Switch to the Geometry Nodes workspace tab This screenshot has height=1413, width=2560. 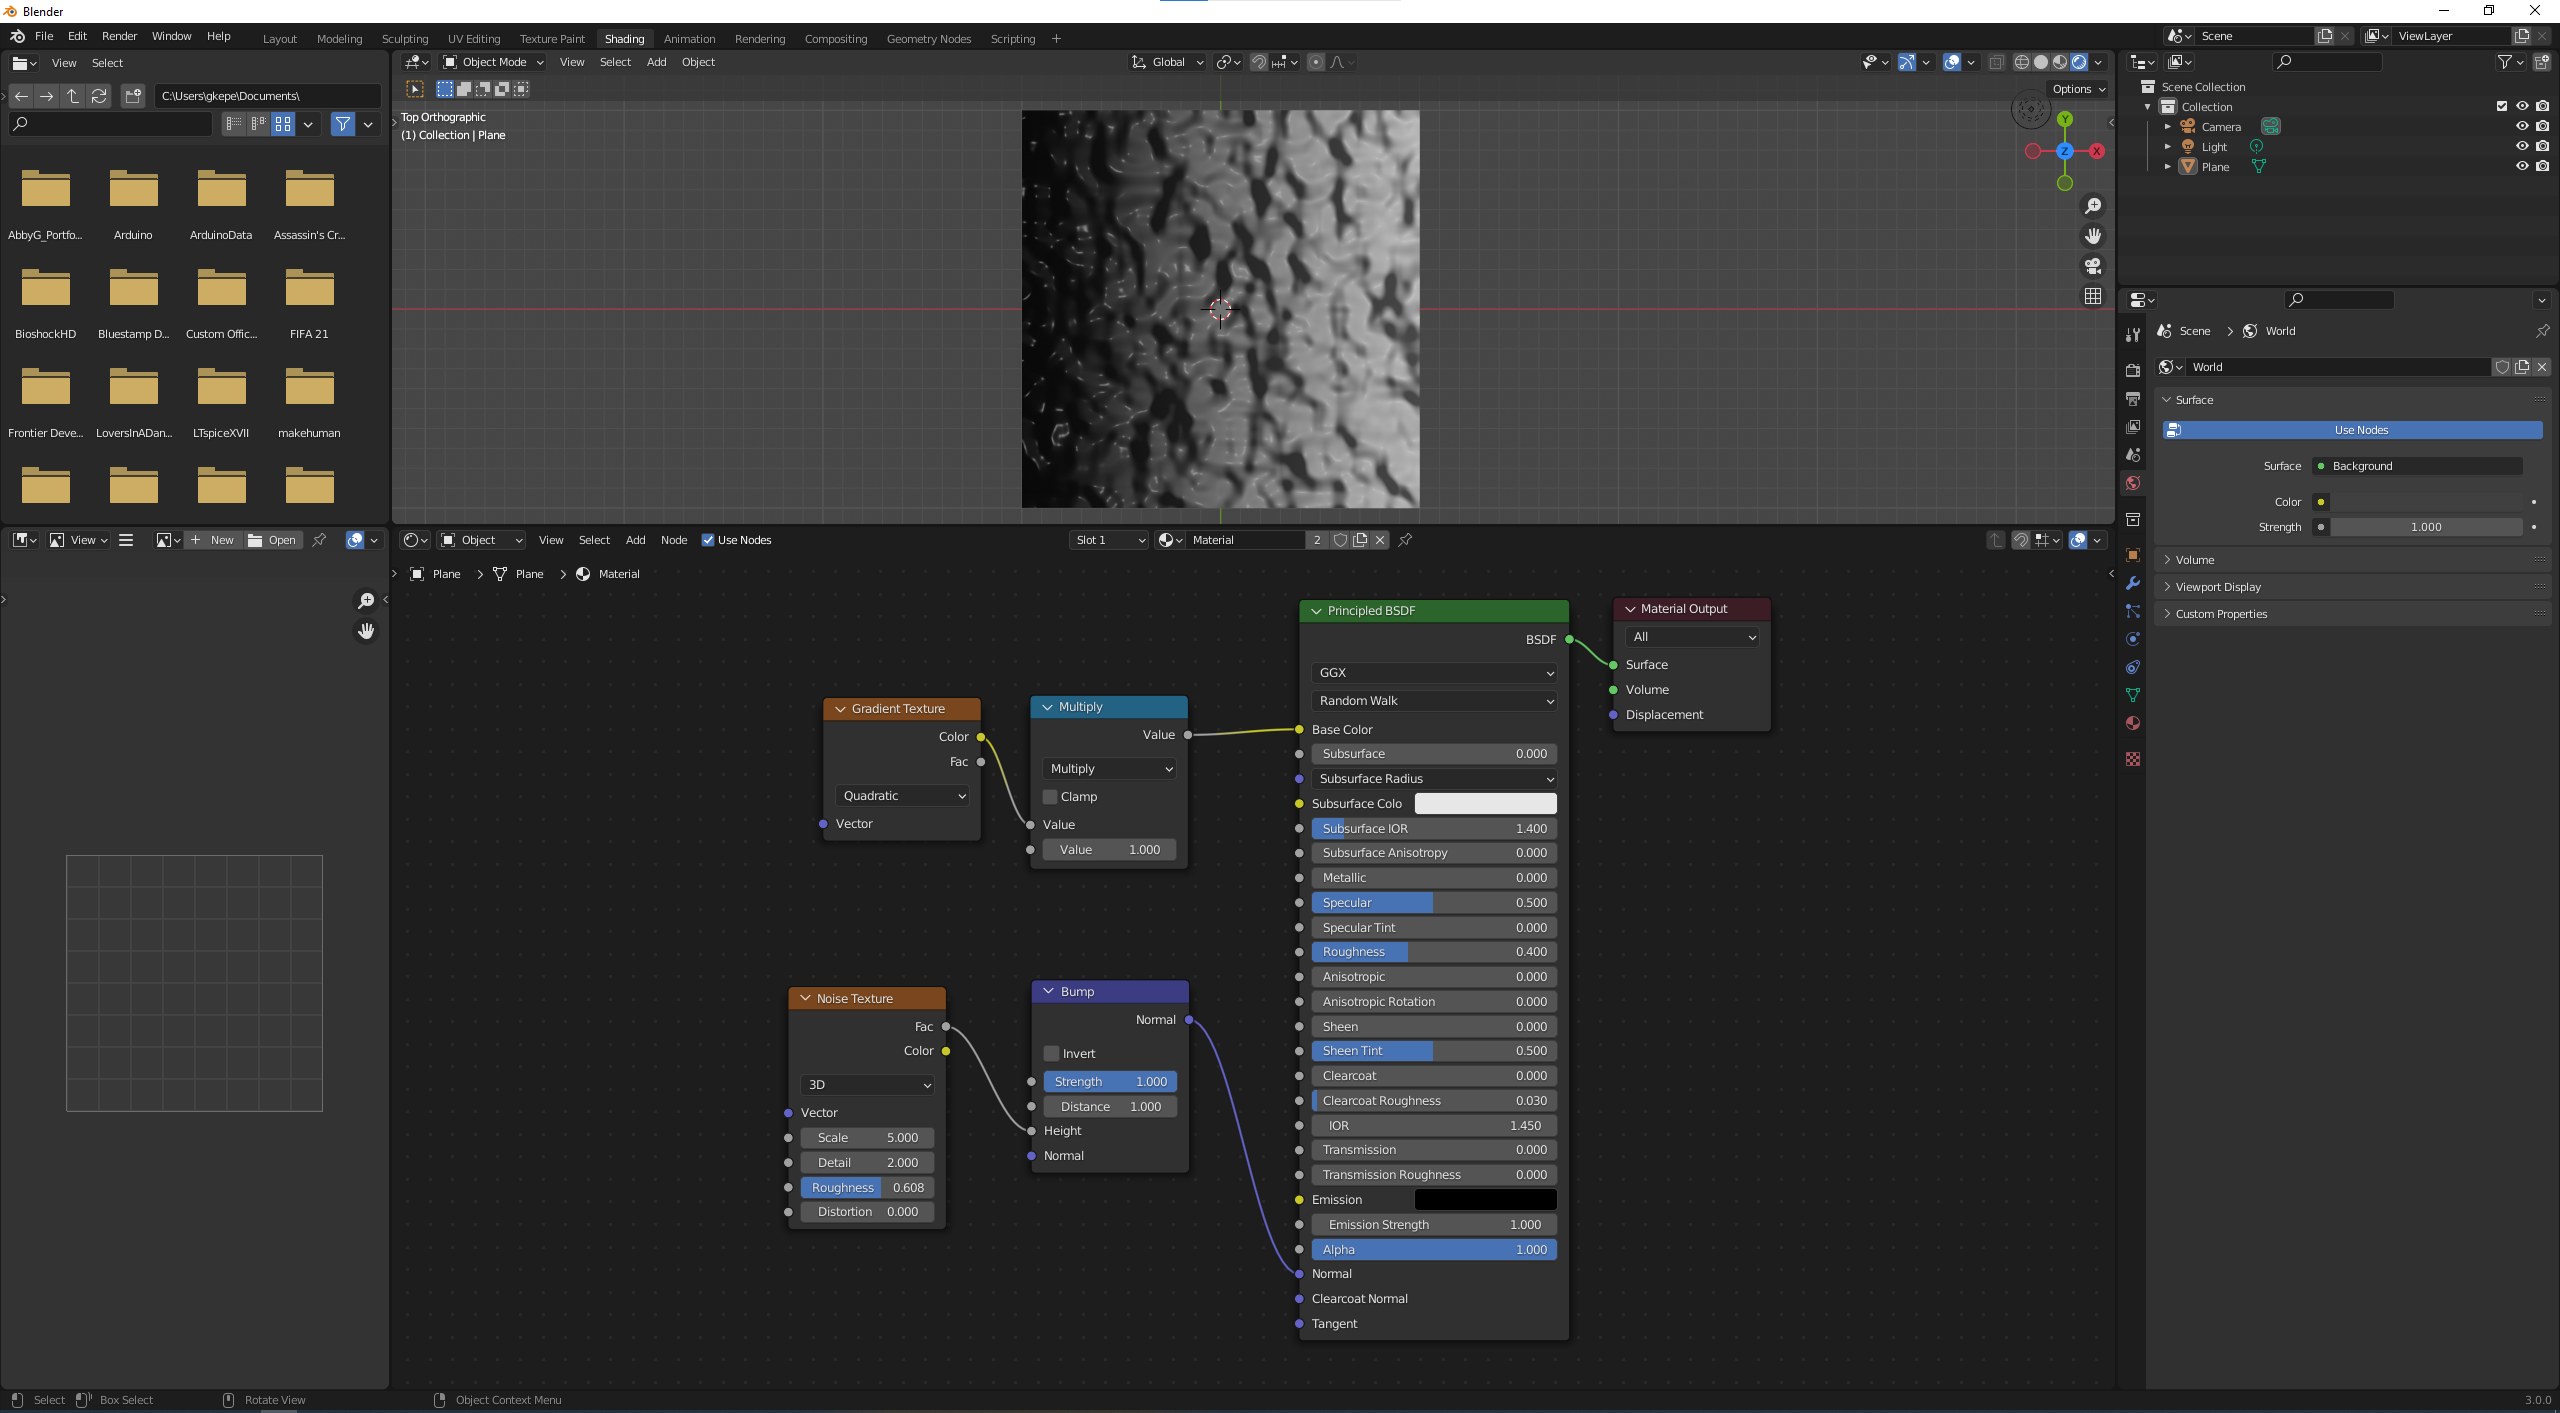coord(928,39)
